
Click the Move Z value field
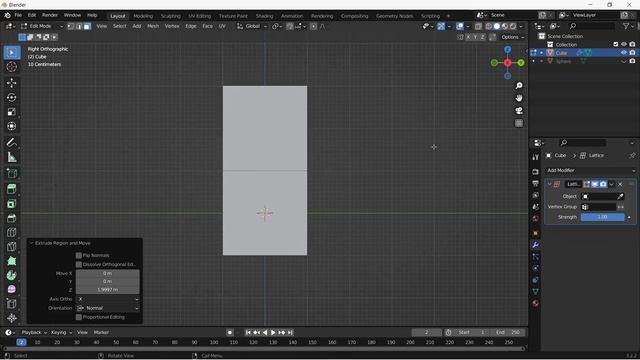click(x=108, y=290)
